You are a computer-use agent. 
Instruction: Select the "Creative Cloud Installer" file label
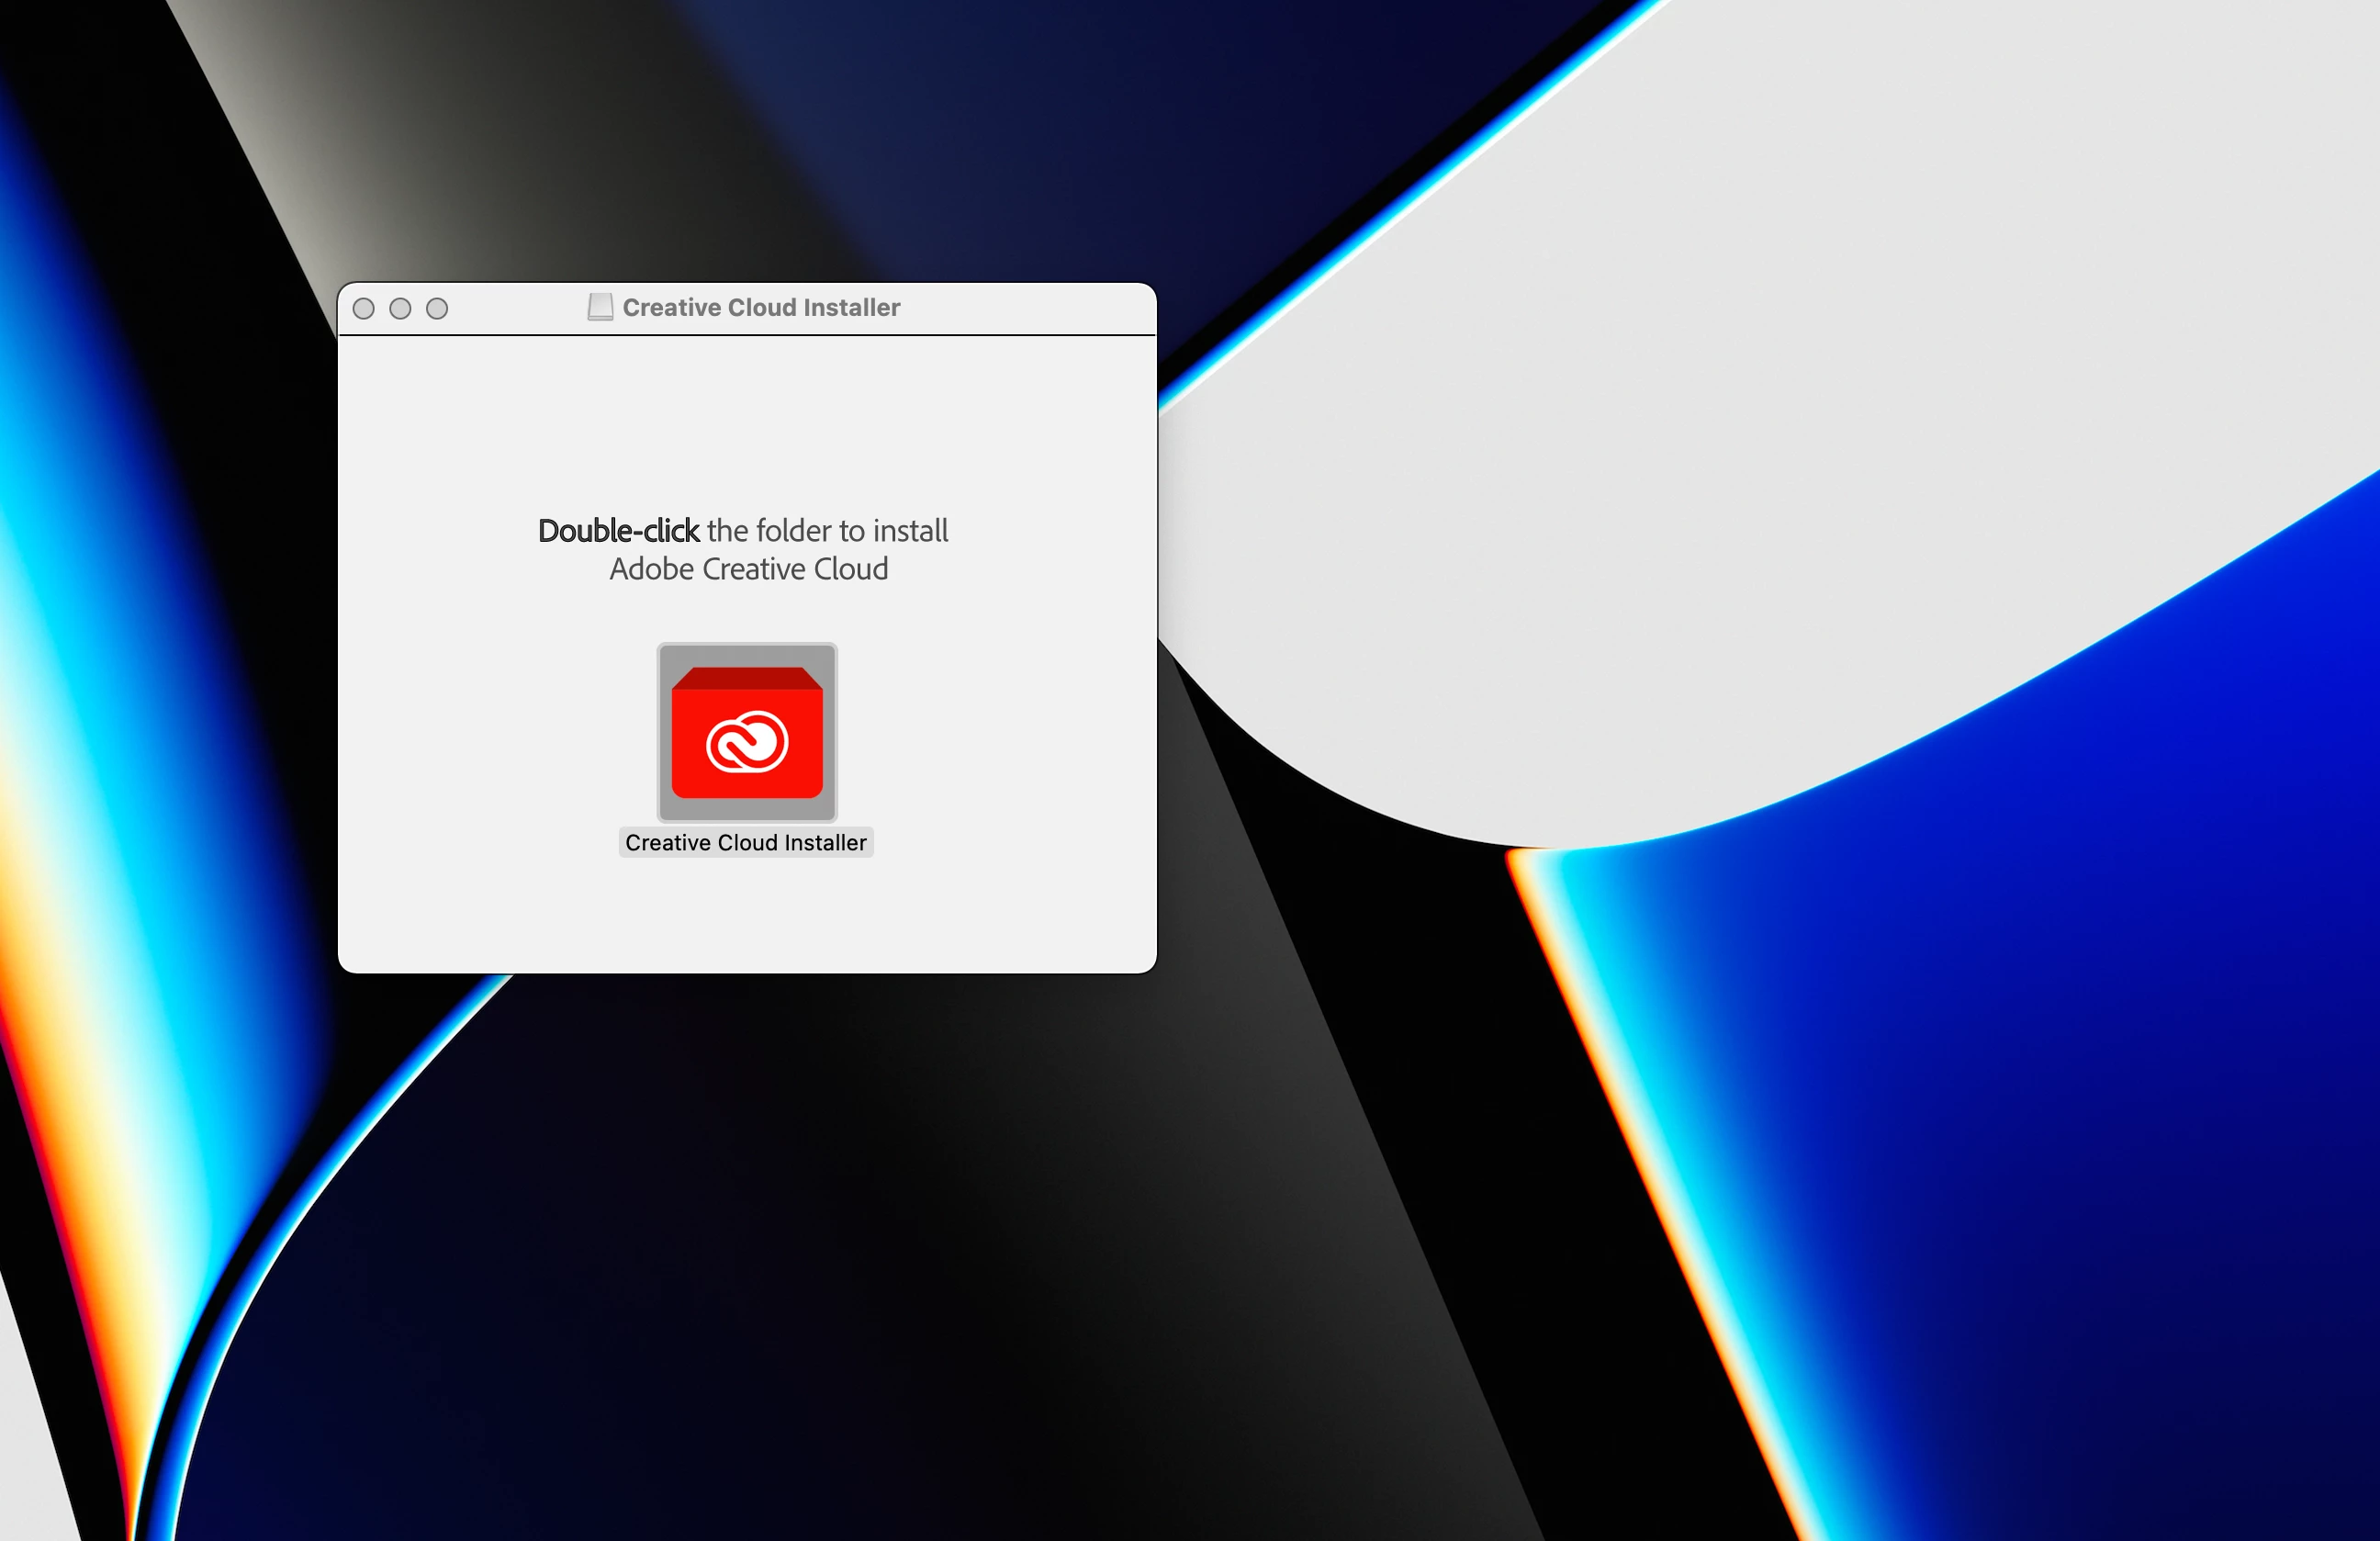pos(745,843)
